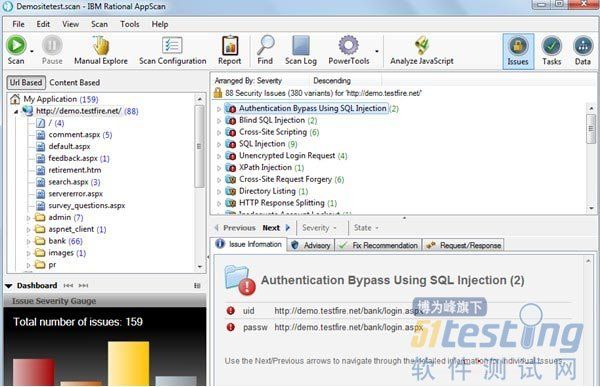Open the View menu
The image size is (600, 387).
(70, 24)
